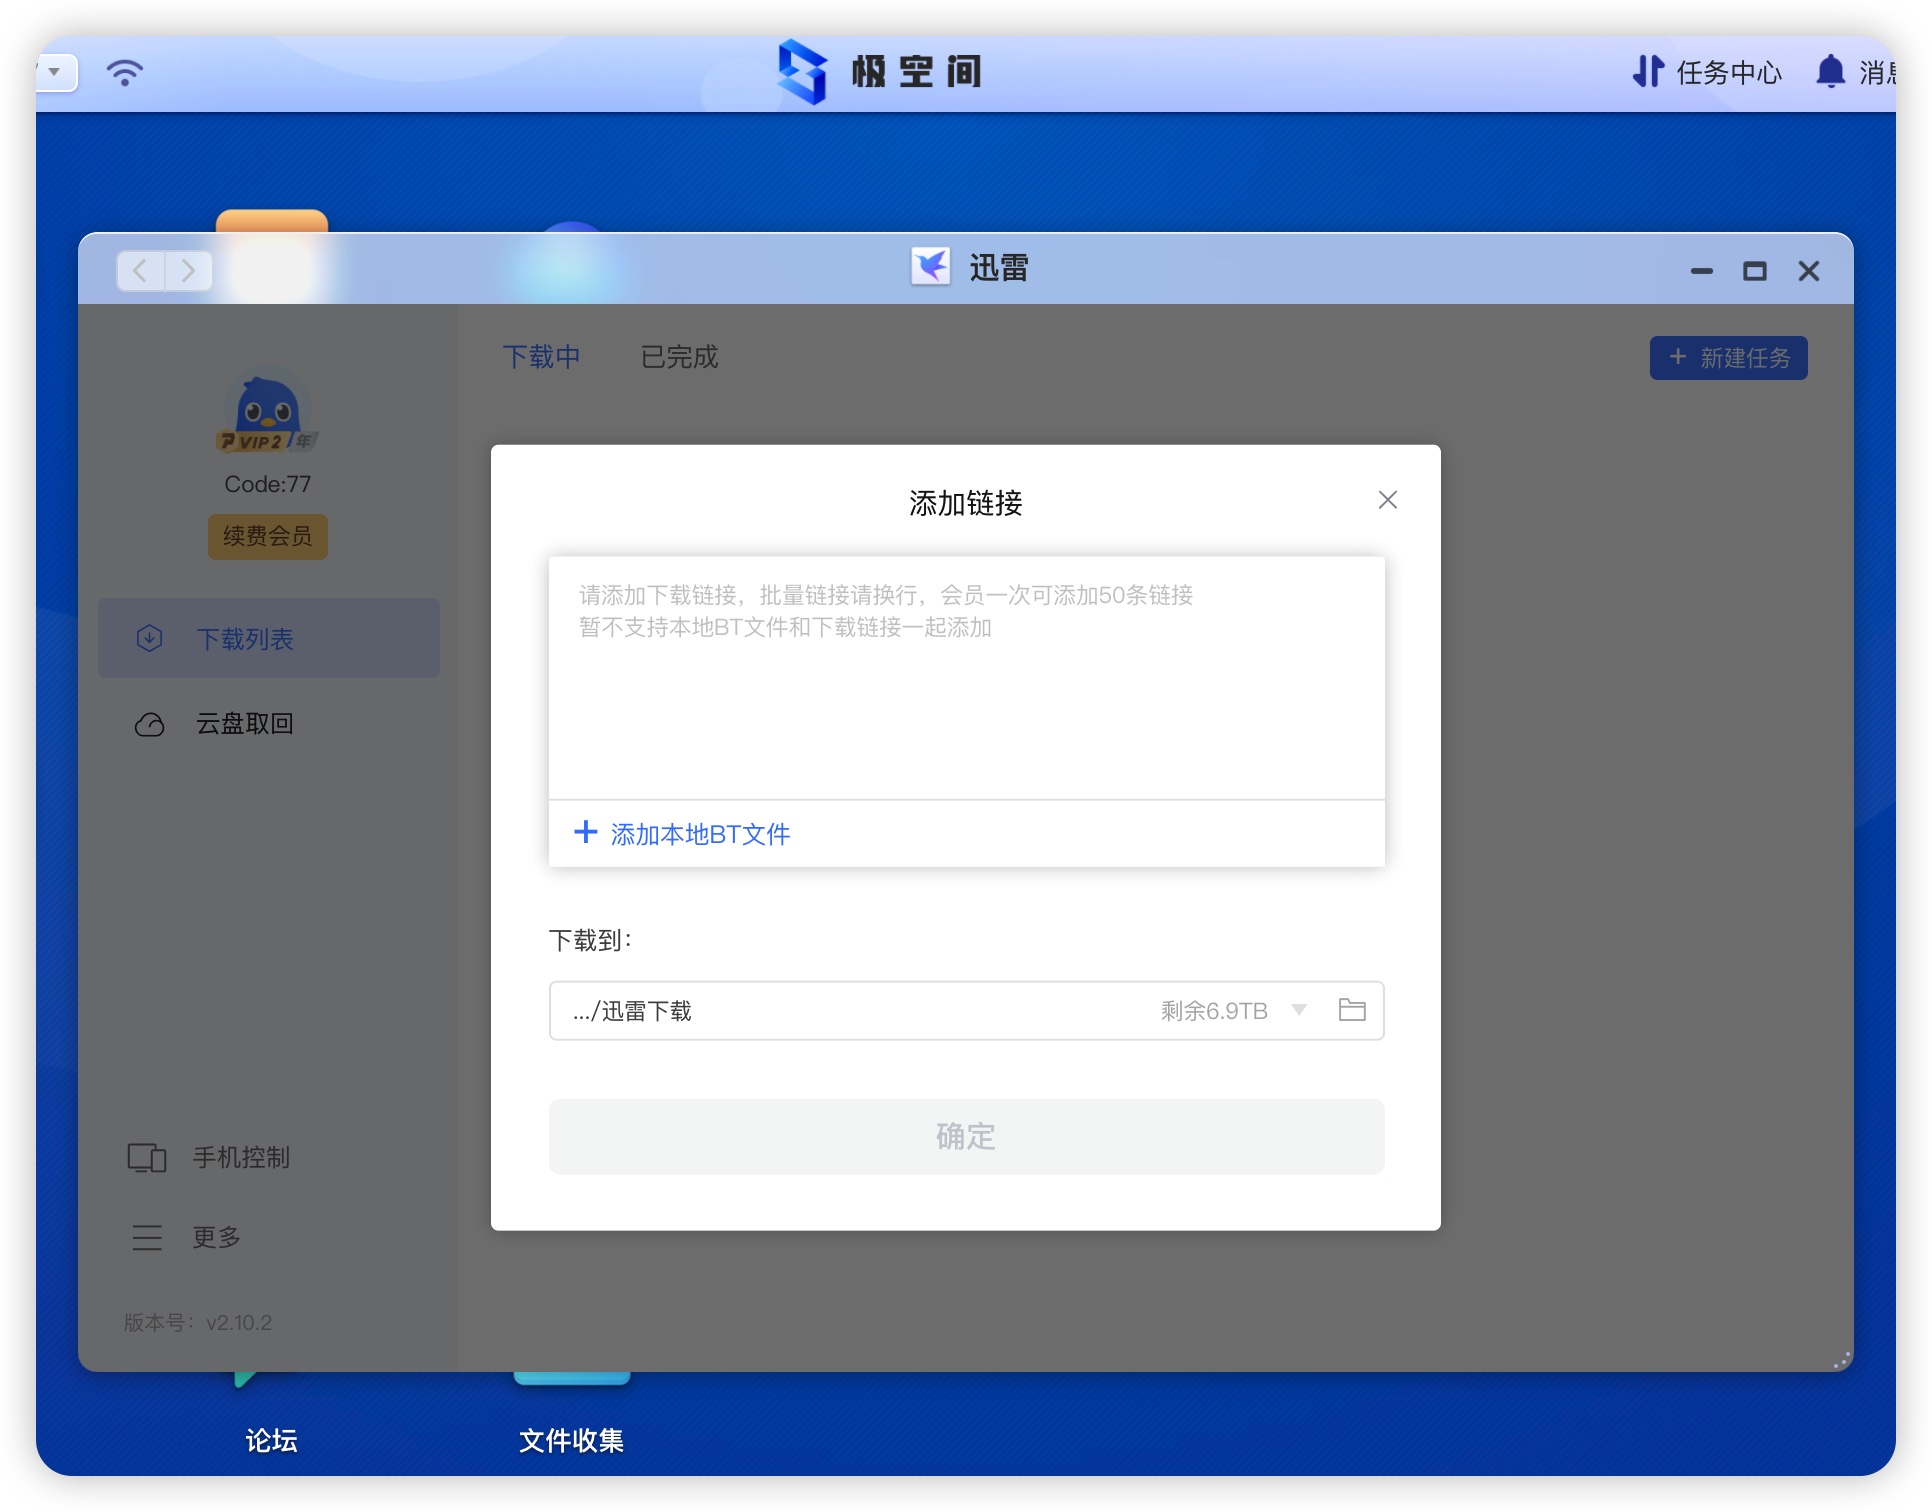Click 添加本地BT文件 link

(699, 834)
